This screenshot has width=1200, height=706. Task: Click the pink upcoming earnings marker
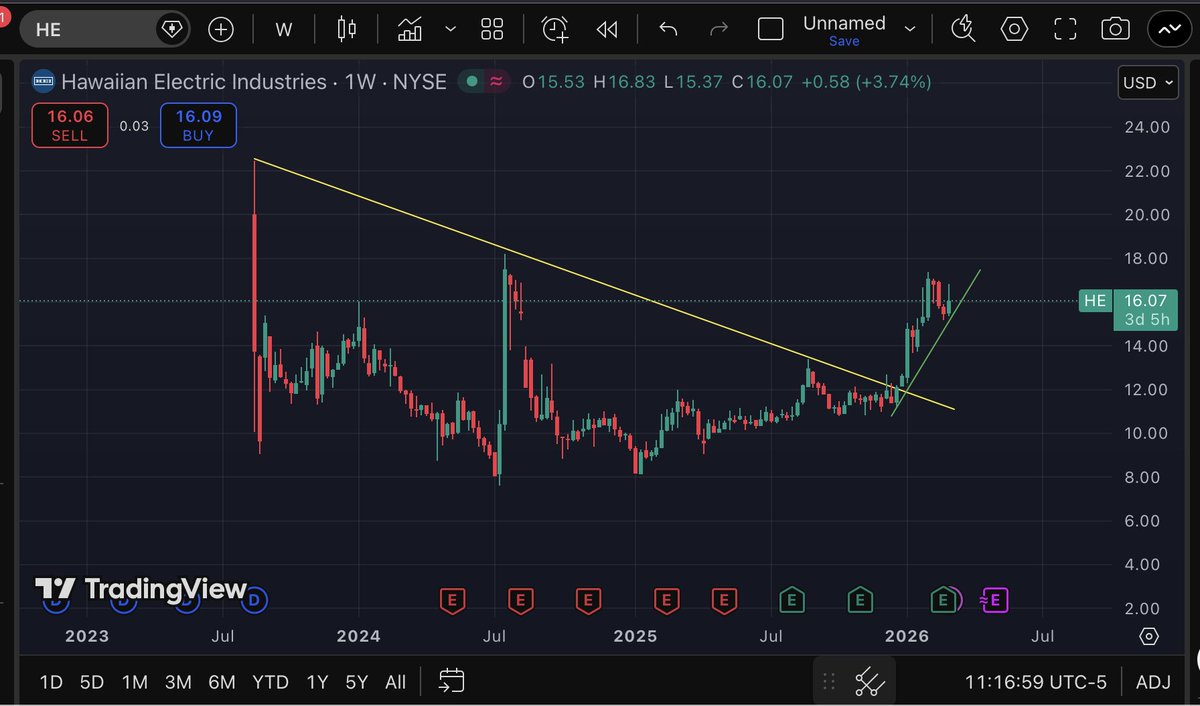point(995,600)
